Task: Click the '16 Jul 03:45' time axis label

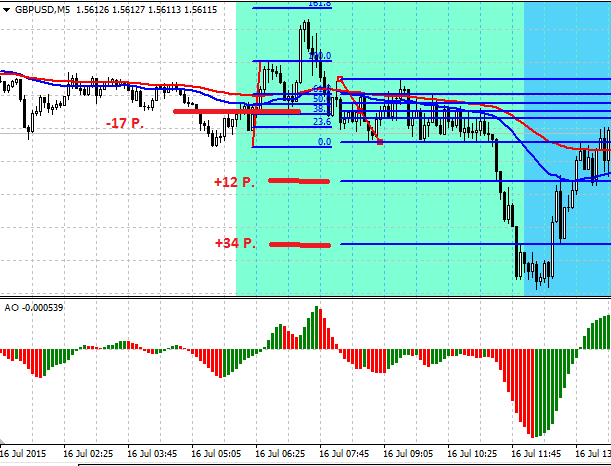Action: tap(152, 454)
